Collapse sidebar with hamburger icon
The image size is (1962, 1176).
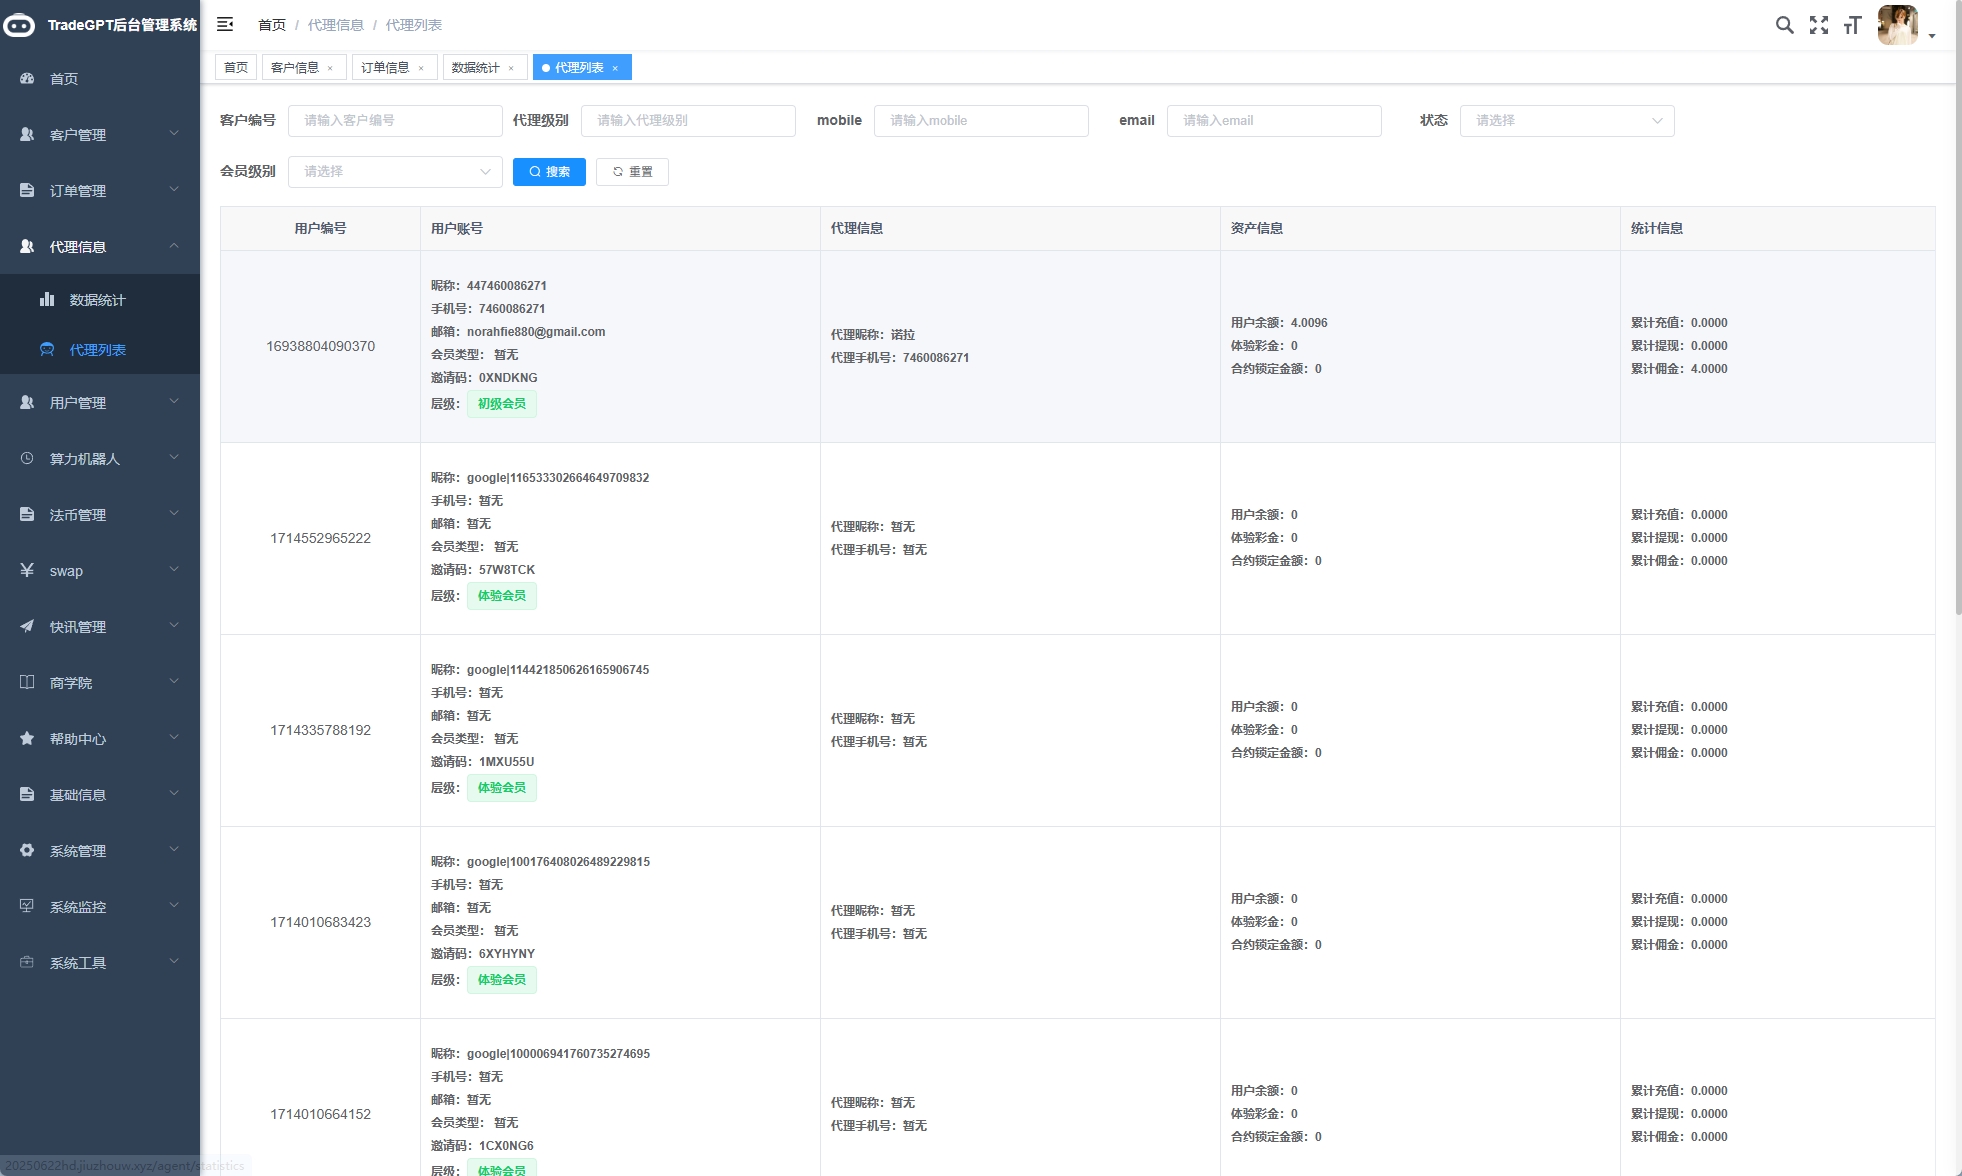click(225, 24)
